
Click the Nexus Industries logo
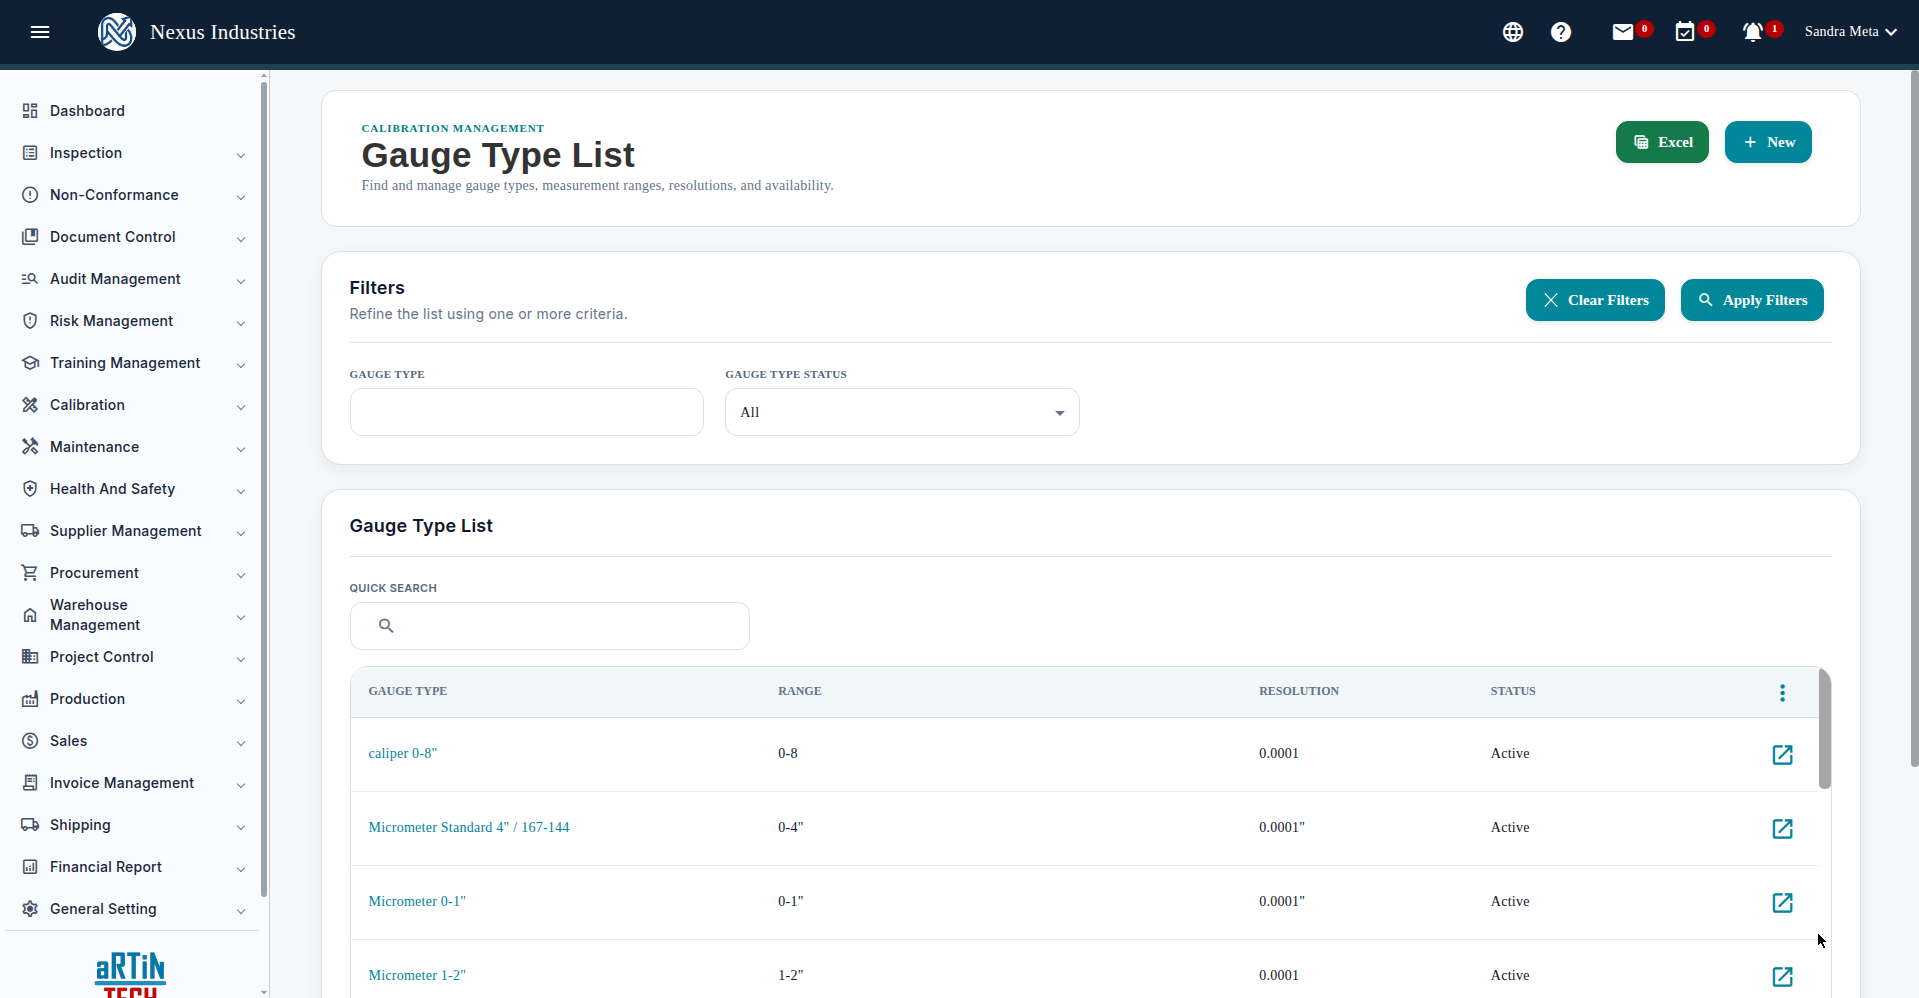click(x=117, y=32)
